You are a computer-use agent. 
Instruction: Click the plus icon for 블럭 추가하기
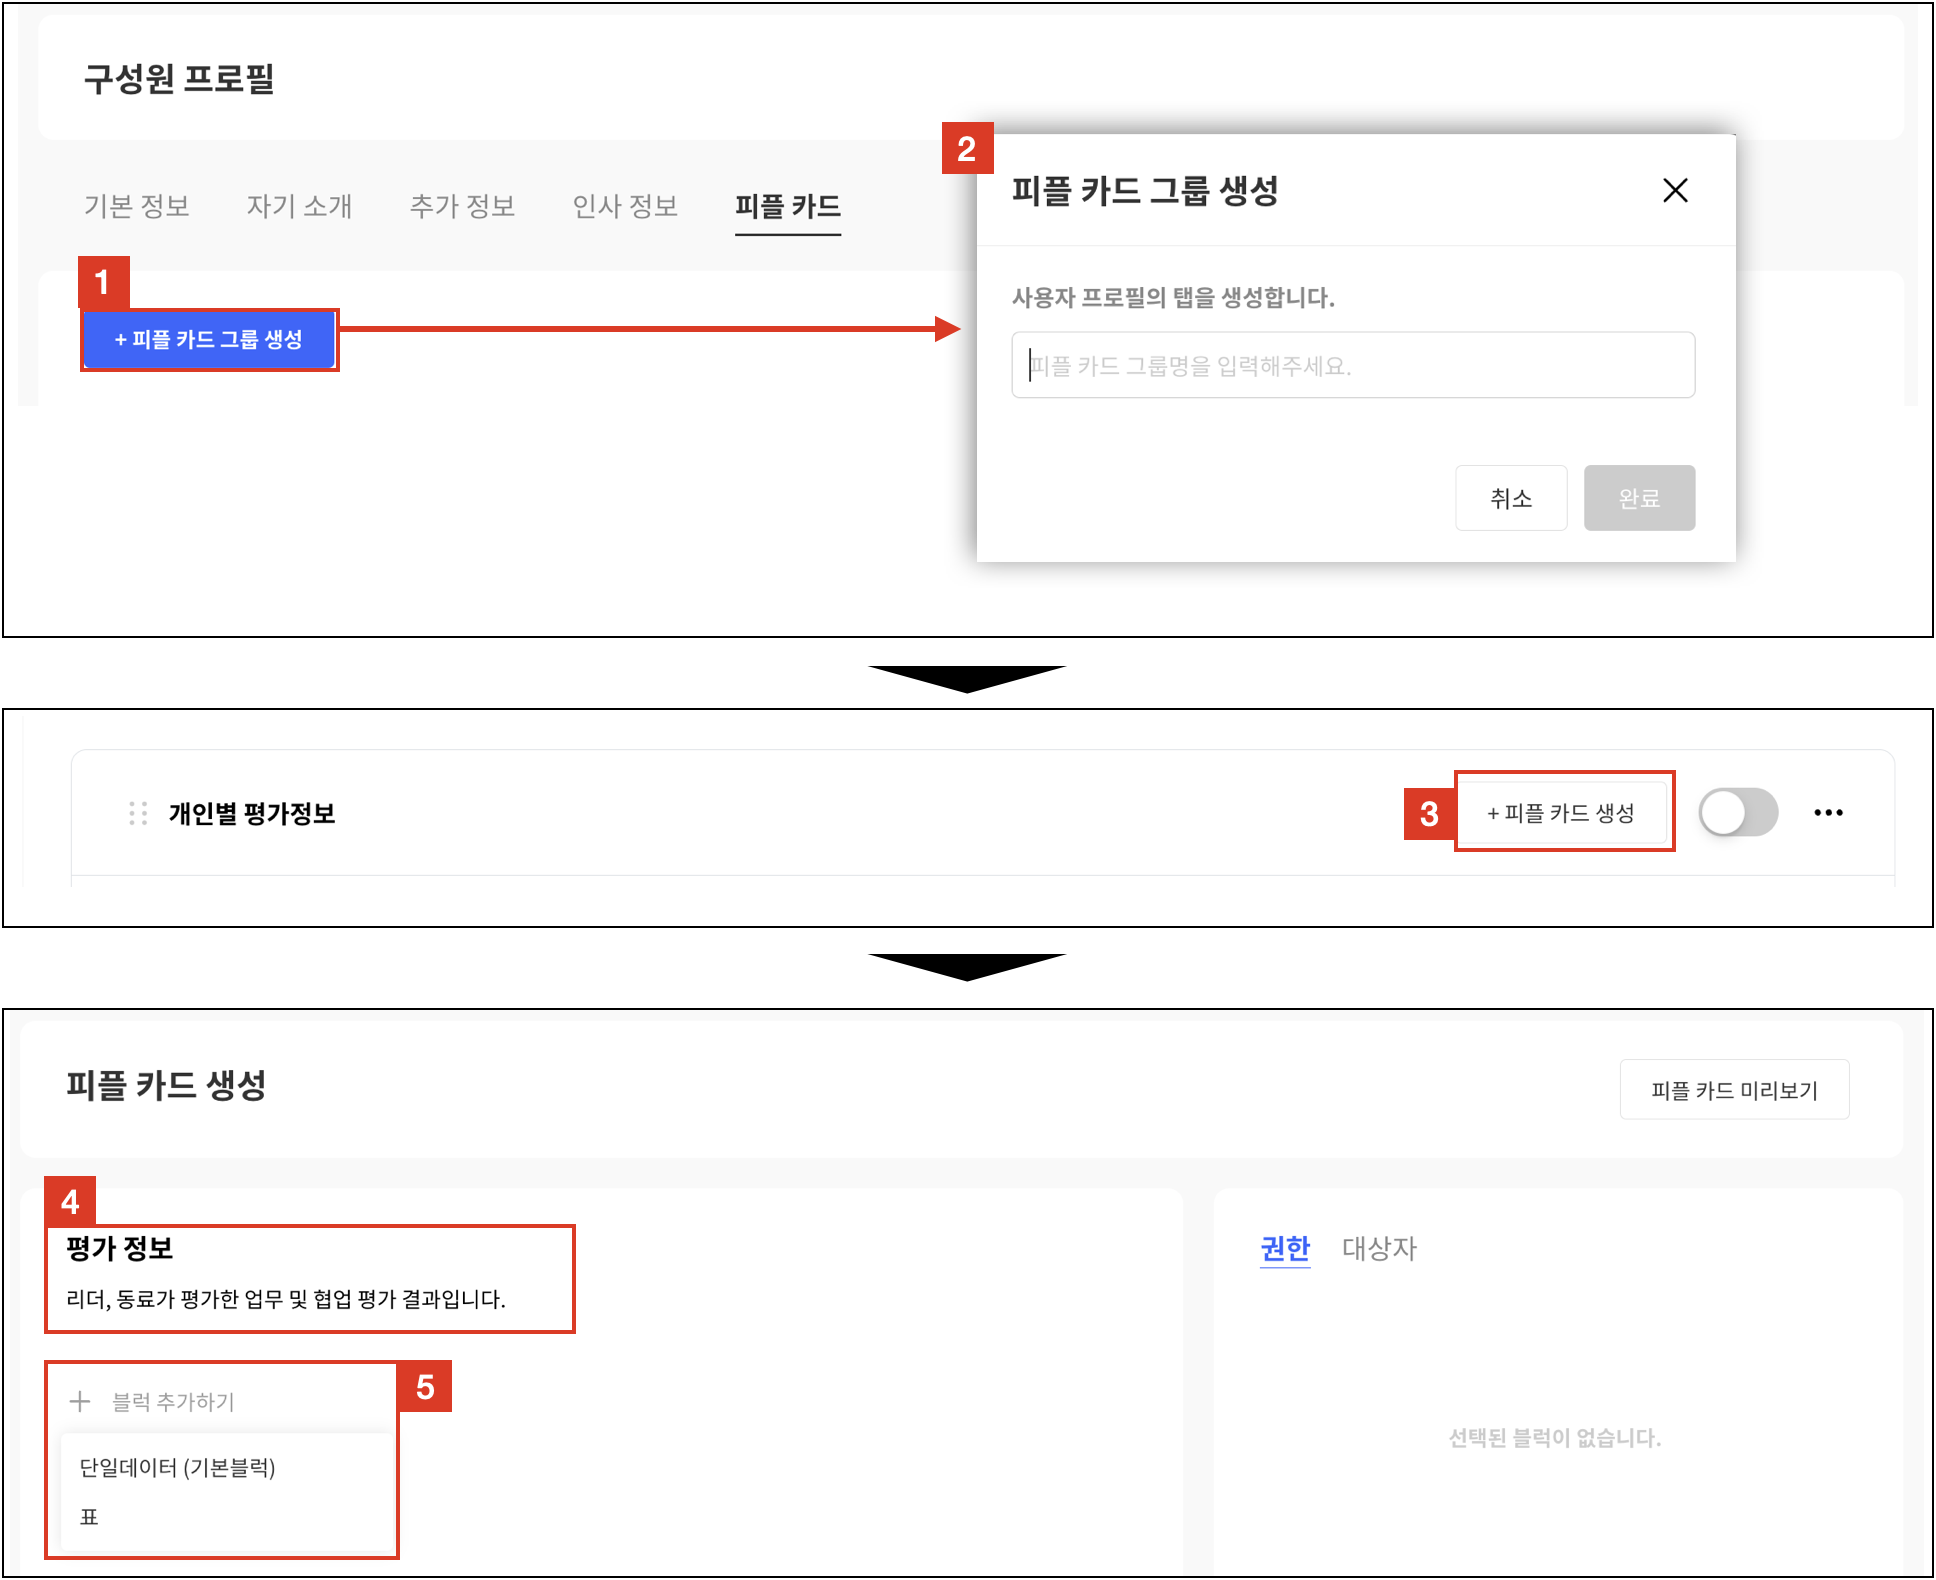click(x=80, y=1402)
